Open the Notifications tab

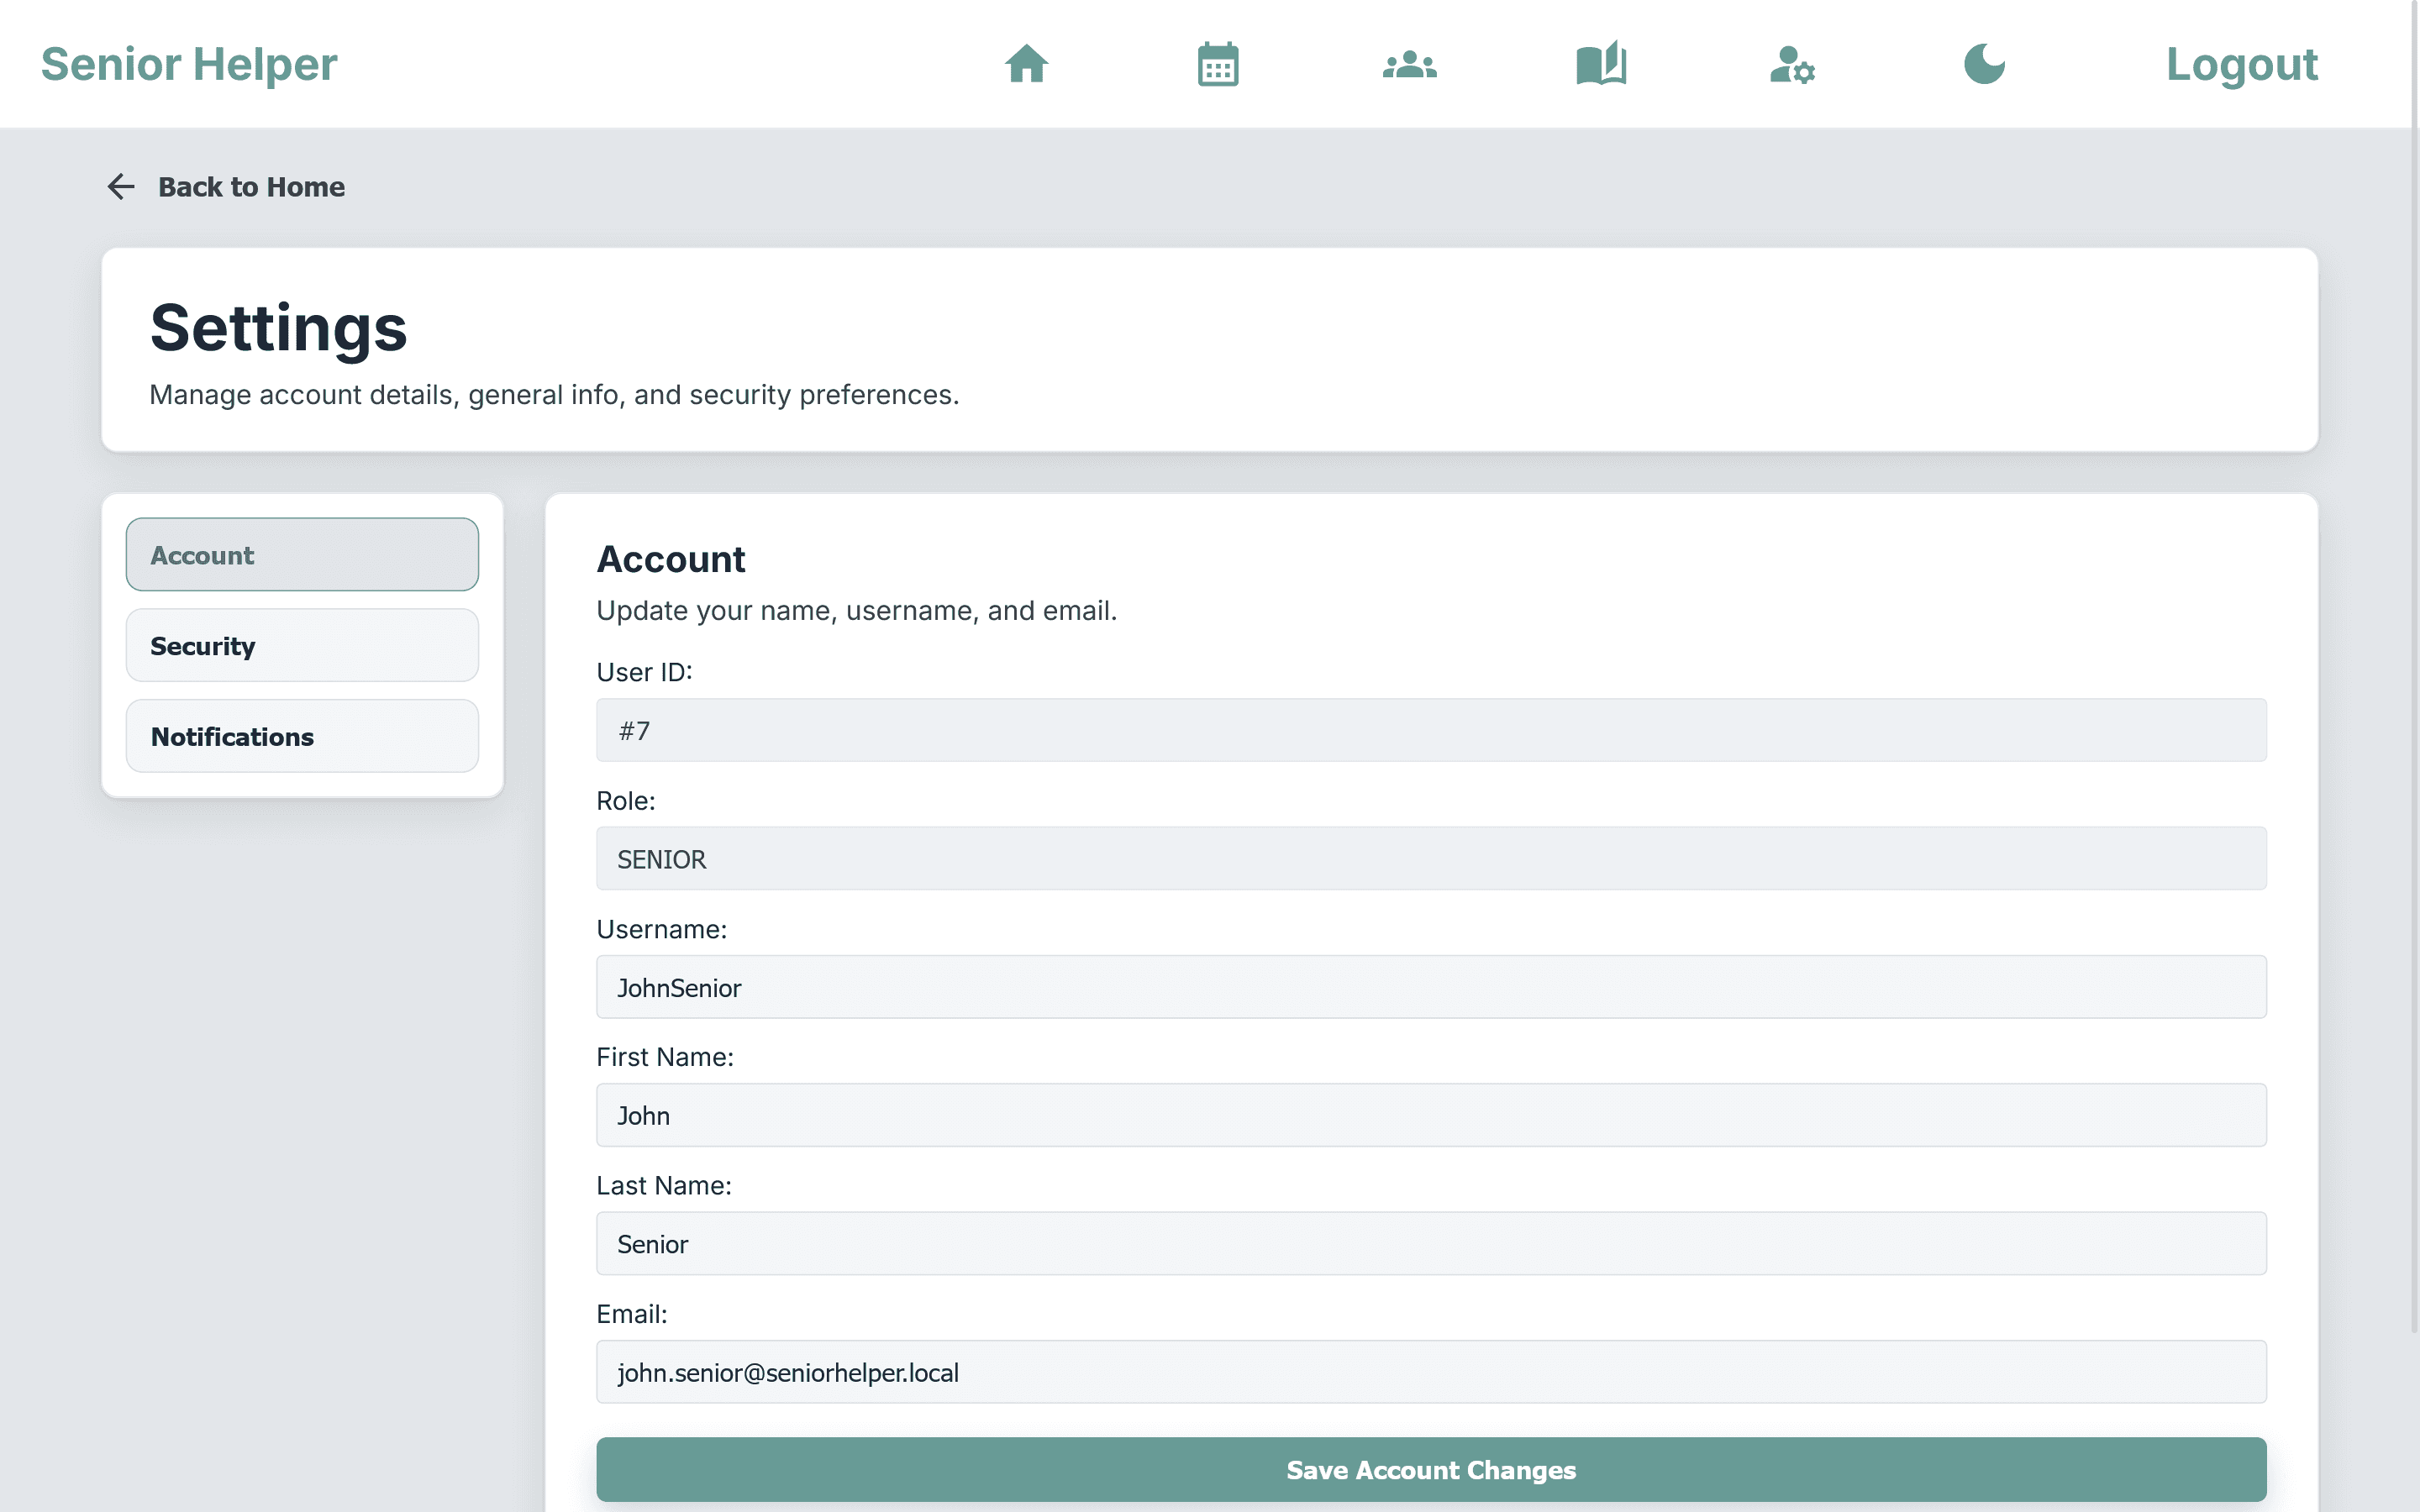point(302,736)
